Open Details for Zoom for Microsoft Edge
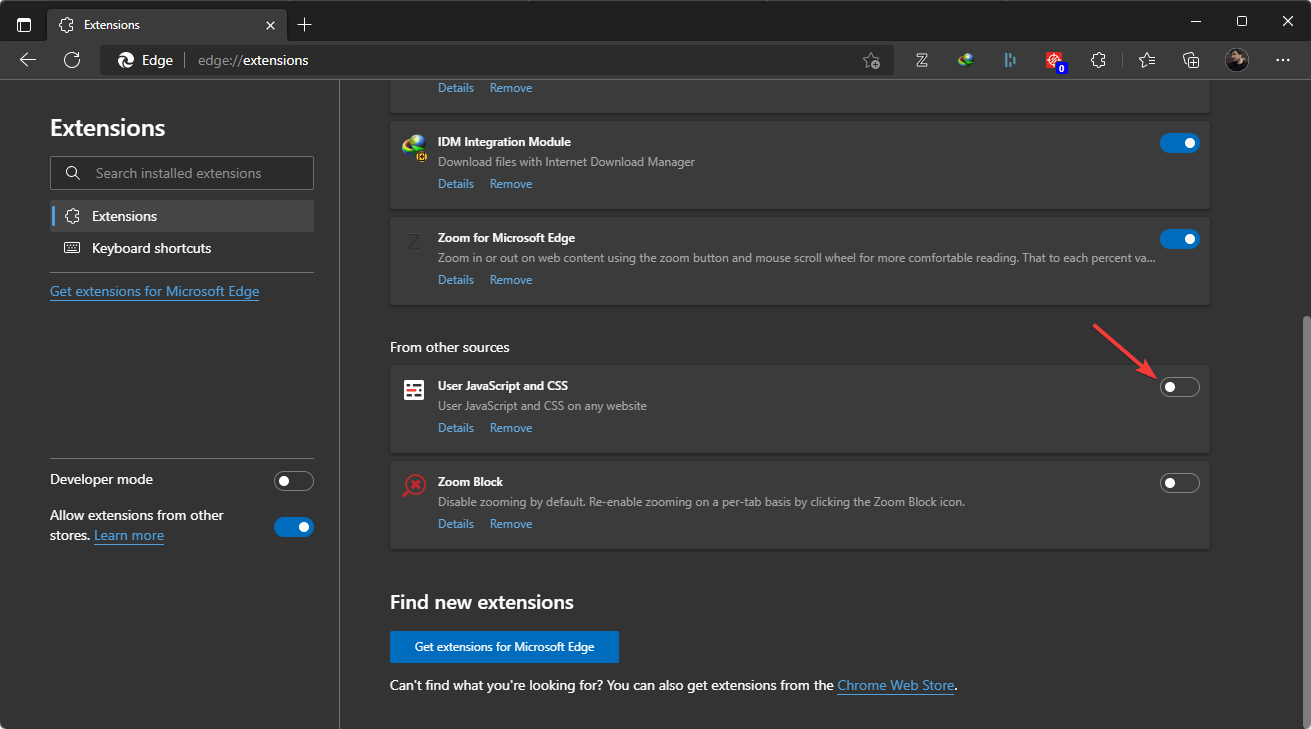 tap(456, 280)
